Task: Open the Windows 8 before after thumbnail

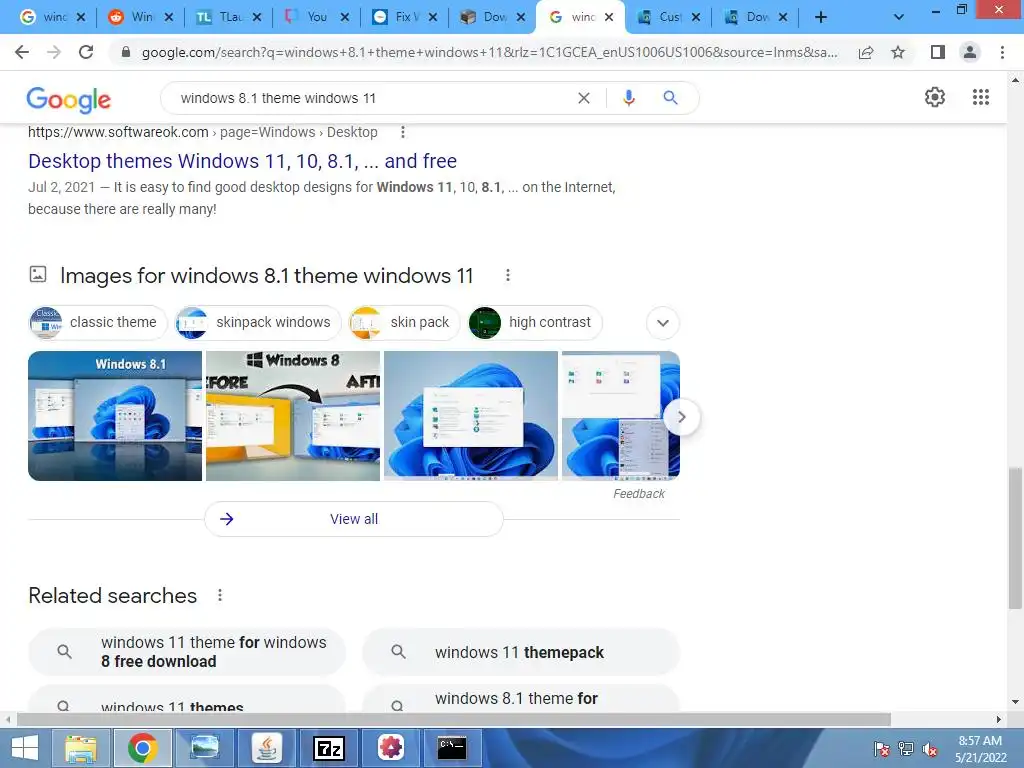Action: click(x=293, y=416)
